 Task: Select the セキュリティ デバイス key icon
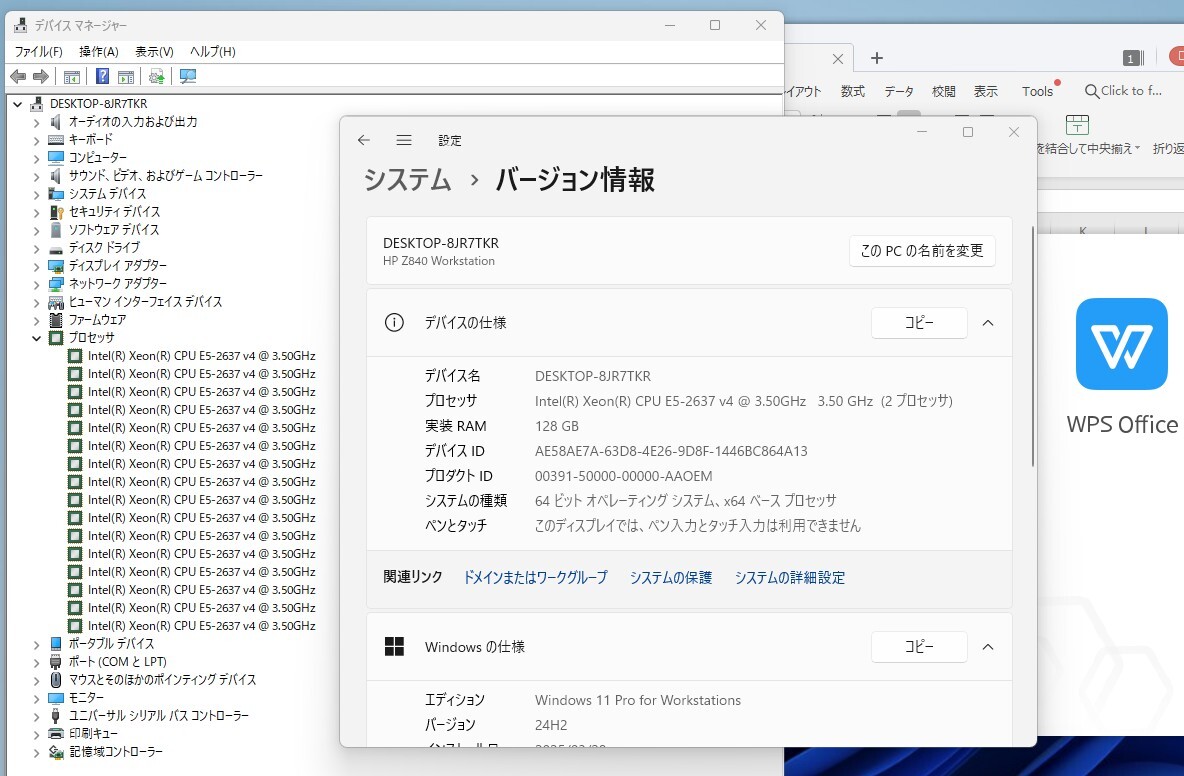point(56,212)
